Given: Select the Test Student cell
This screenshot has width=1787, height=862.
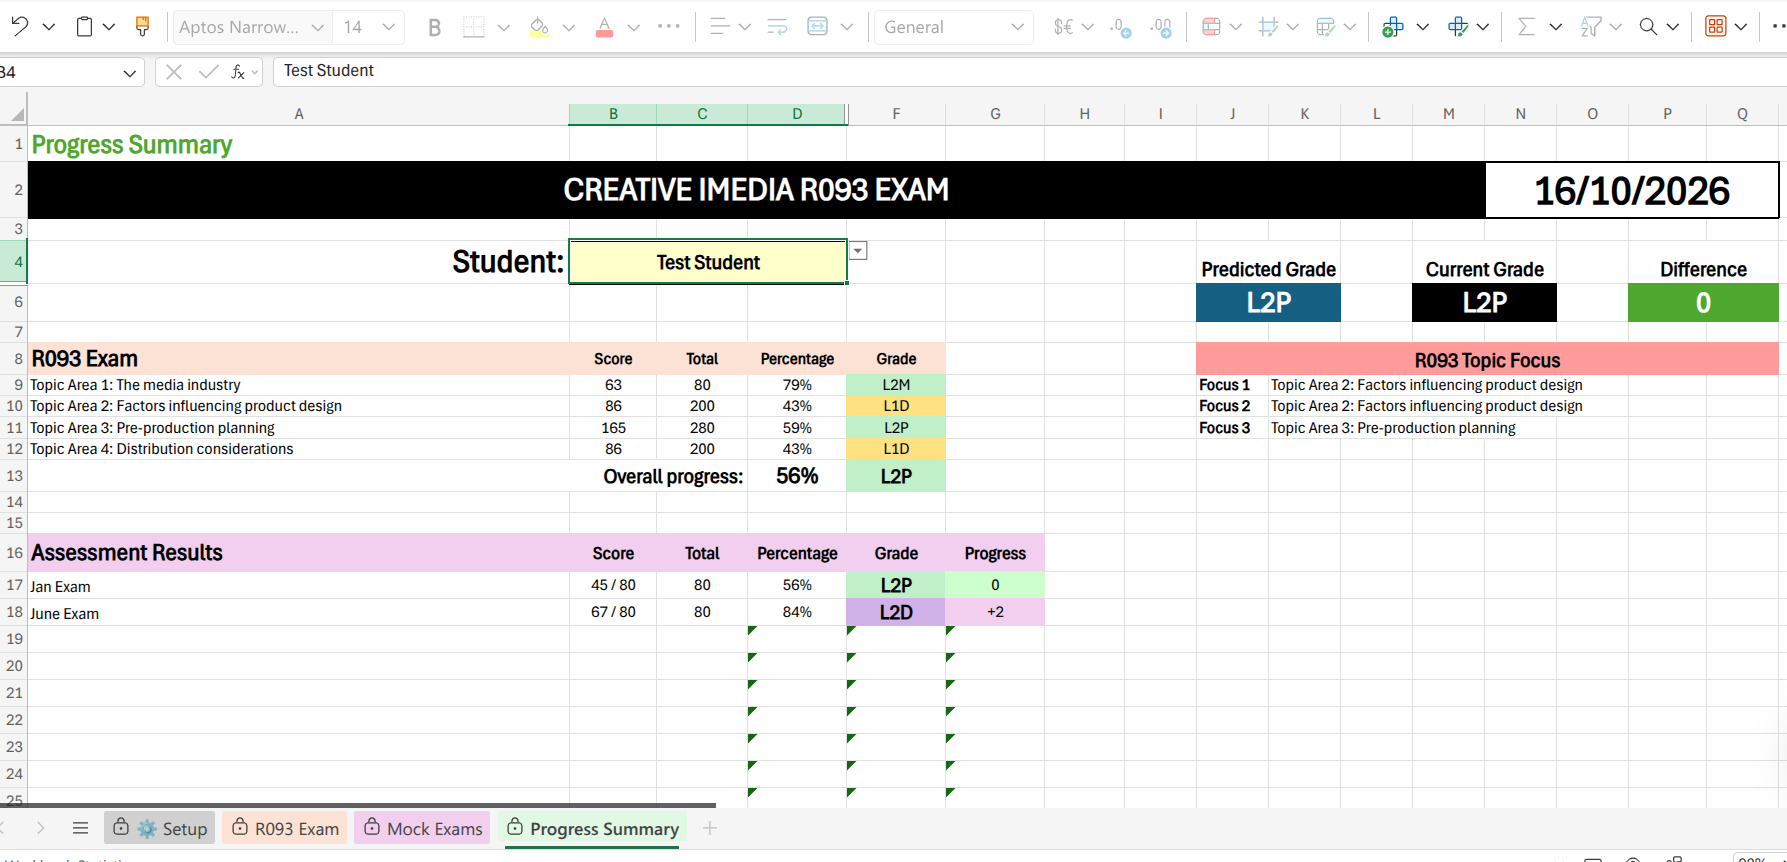Looking at the screenshot, I should 708,262.
